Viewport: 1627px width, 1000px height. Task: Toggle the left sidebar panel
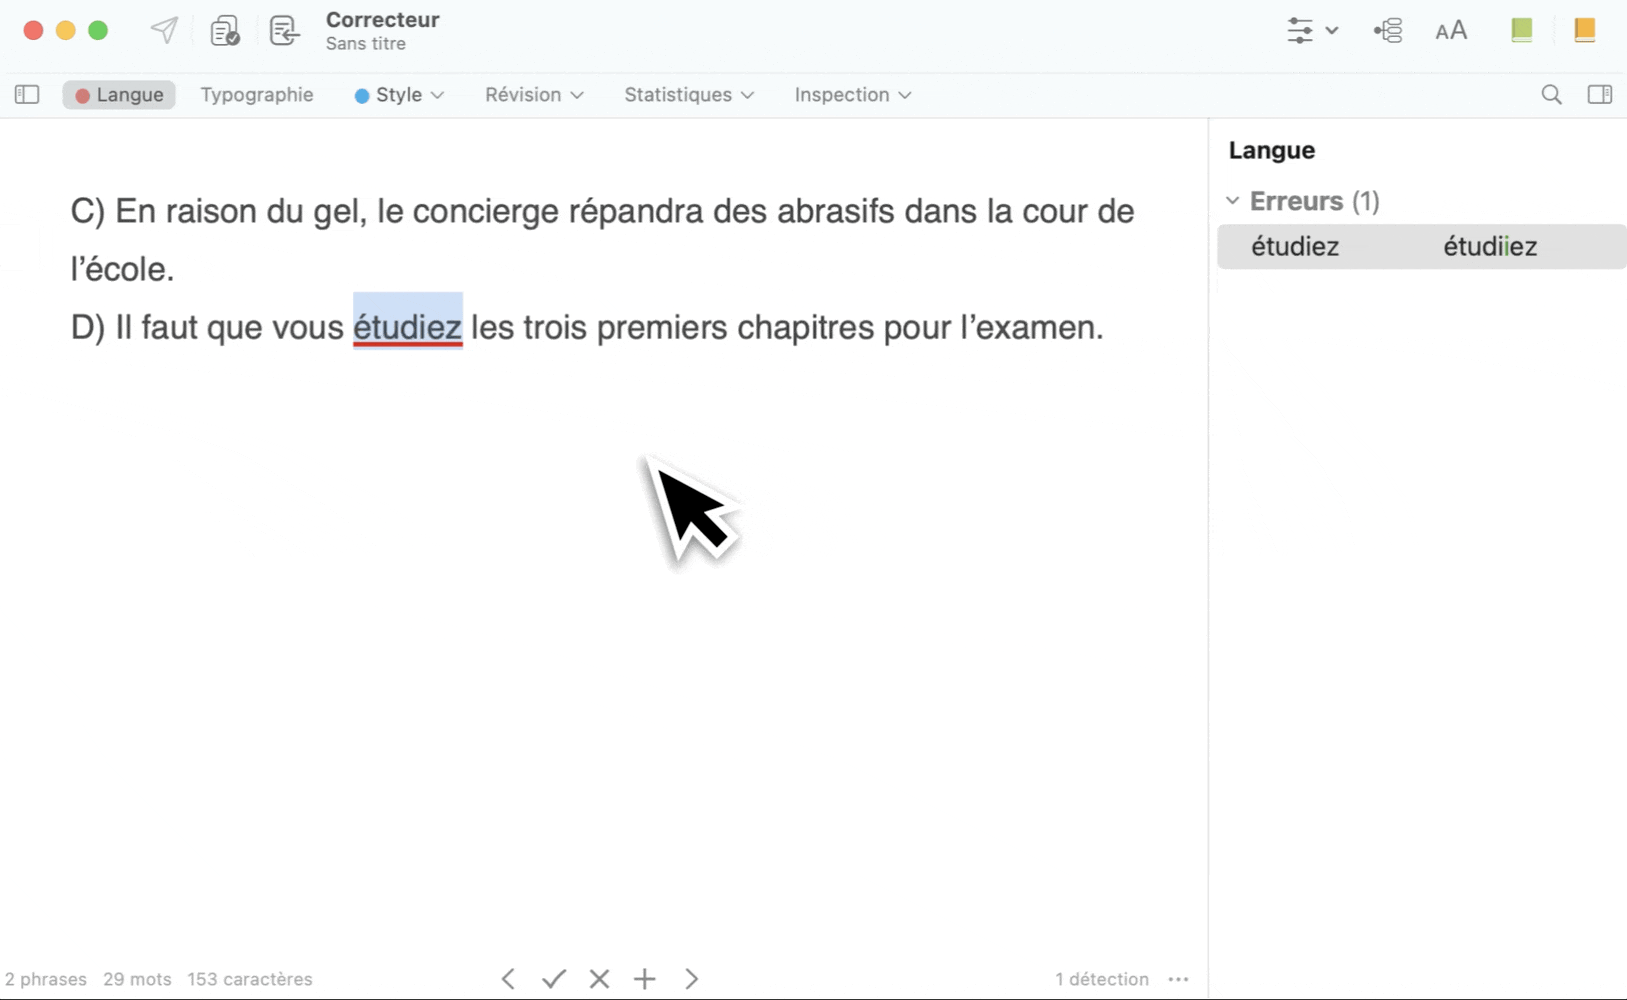click(x=27, y=95)
